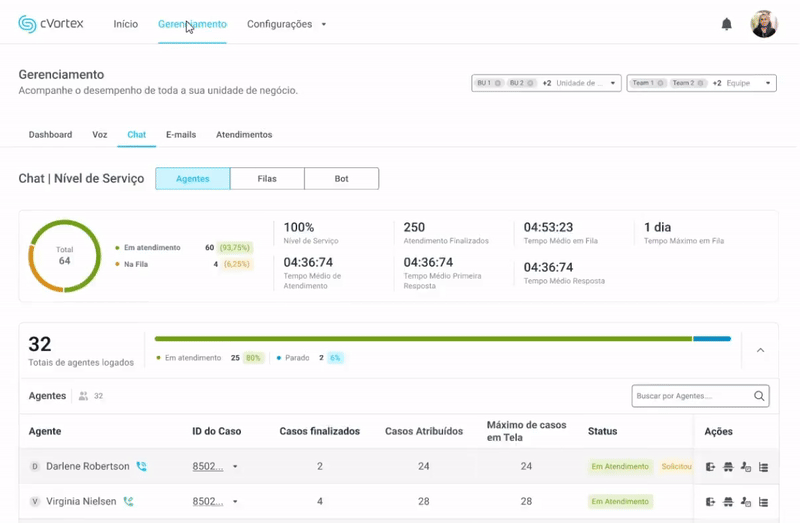This screenshot has width=800, height=523.
Task: Remove the BU 1 filter chip
Action: pyautogui.click(x=498, y=83)
